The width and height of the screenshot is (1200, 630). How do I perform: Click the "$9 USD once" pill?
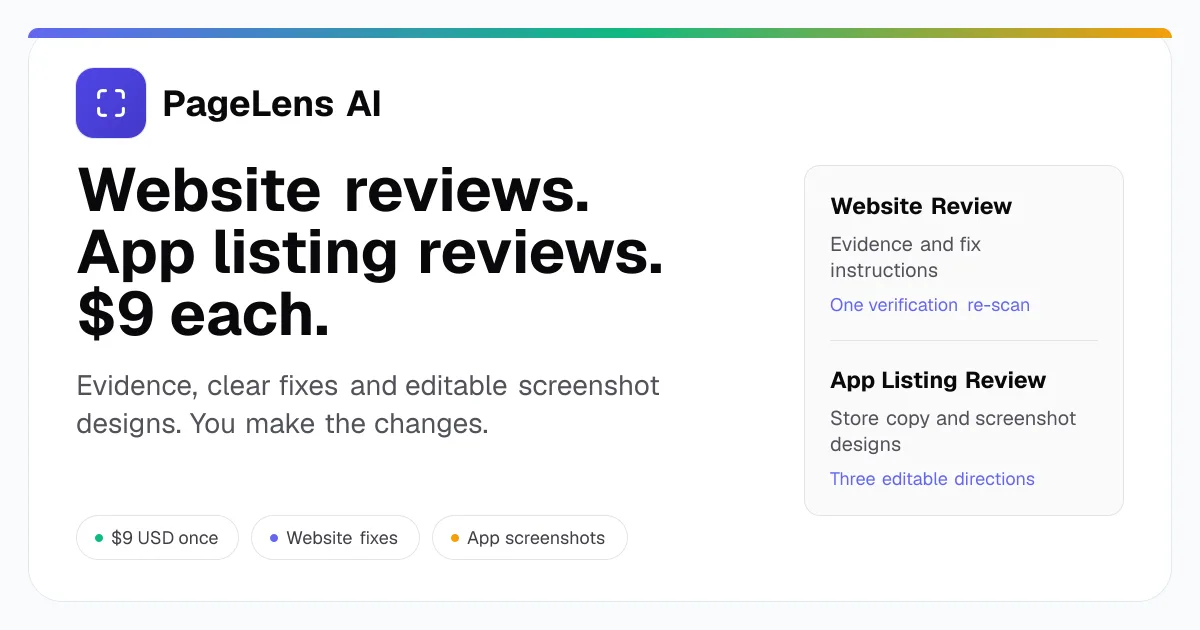coord(157,538)
